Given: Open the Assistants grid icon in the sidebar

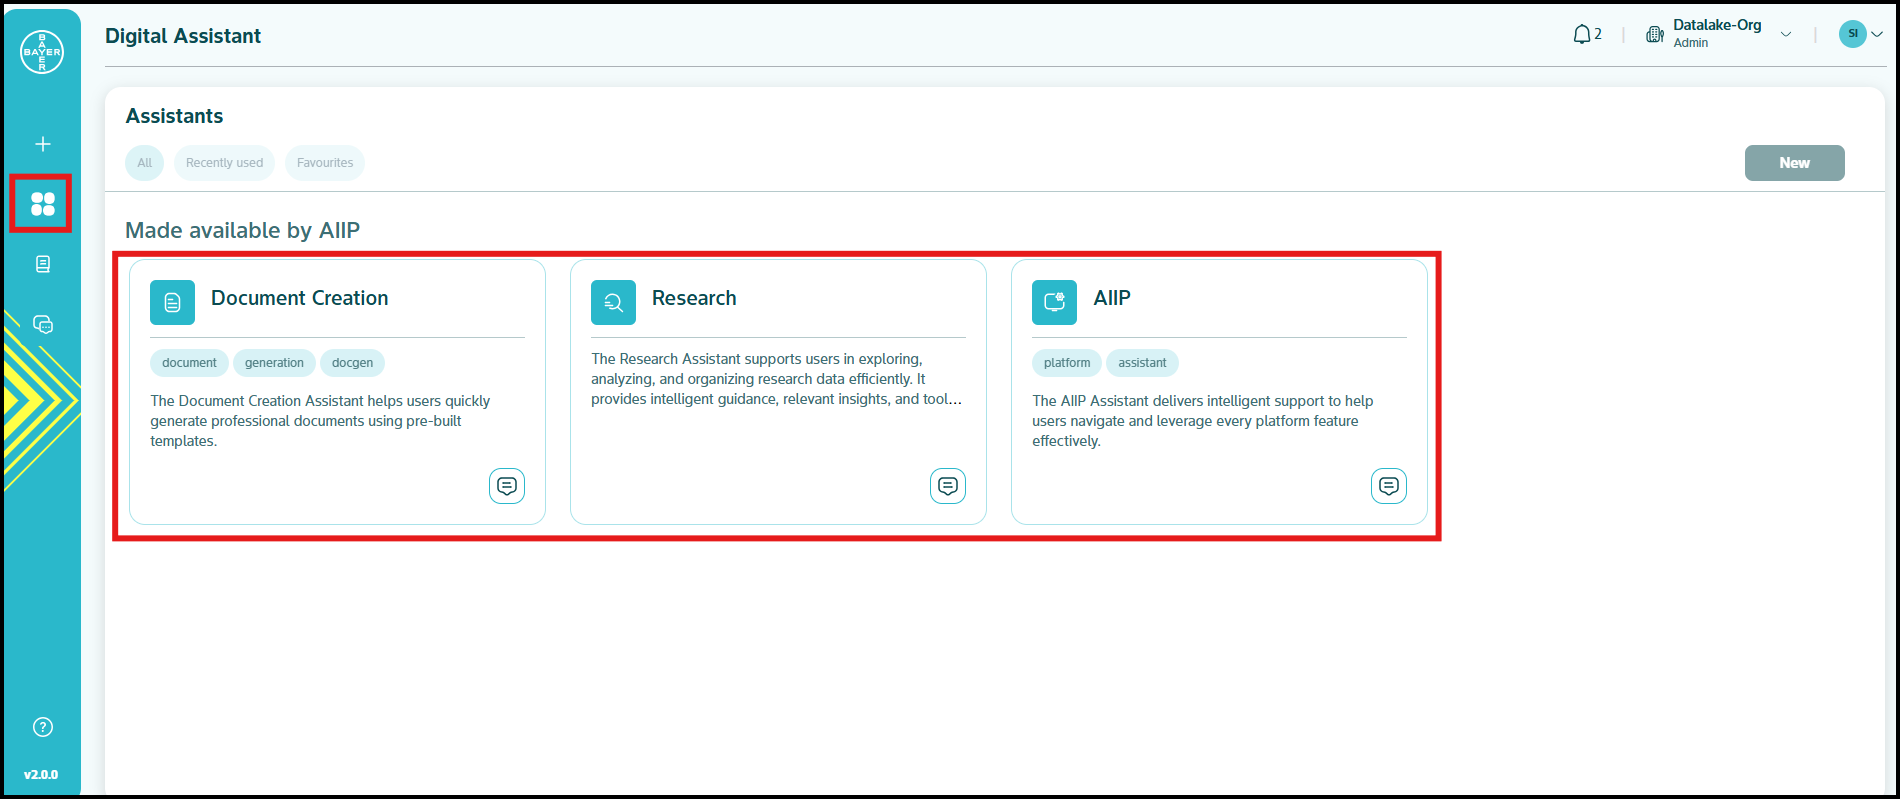Looking at the screenshot, I should point(42,204).
